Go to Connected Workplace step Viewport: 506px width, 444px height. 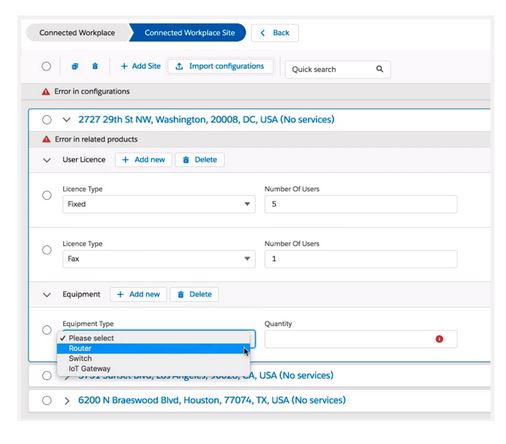77,33
